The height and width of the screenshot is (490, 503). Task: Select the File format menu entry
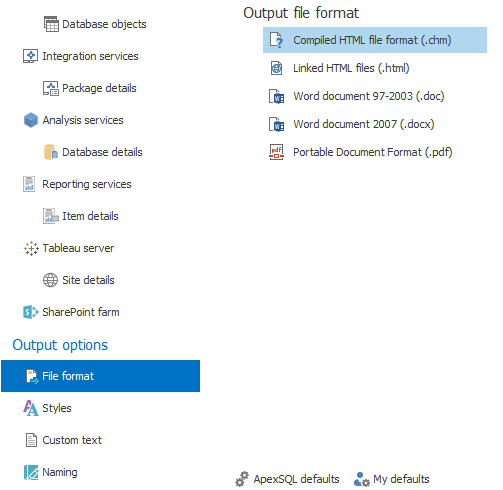pos(101,376)
